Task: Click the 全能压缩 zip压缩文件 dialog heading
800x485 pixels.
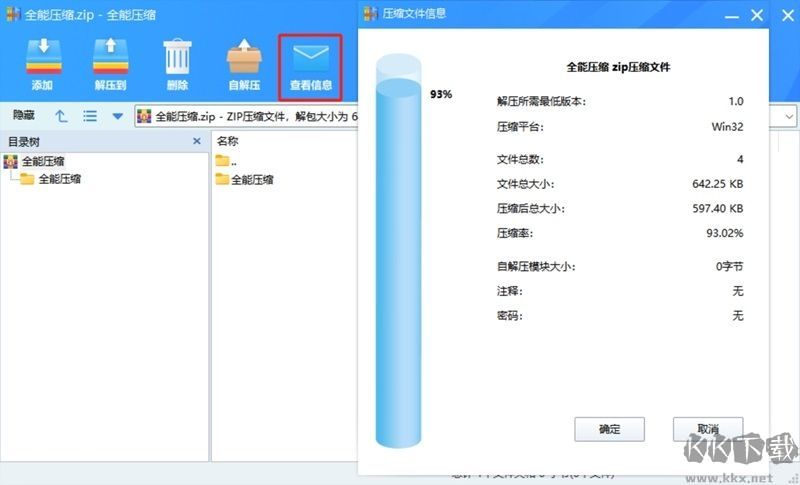Action: [618, 67]
